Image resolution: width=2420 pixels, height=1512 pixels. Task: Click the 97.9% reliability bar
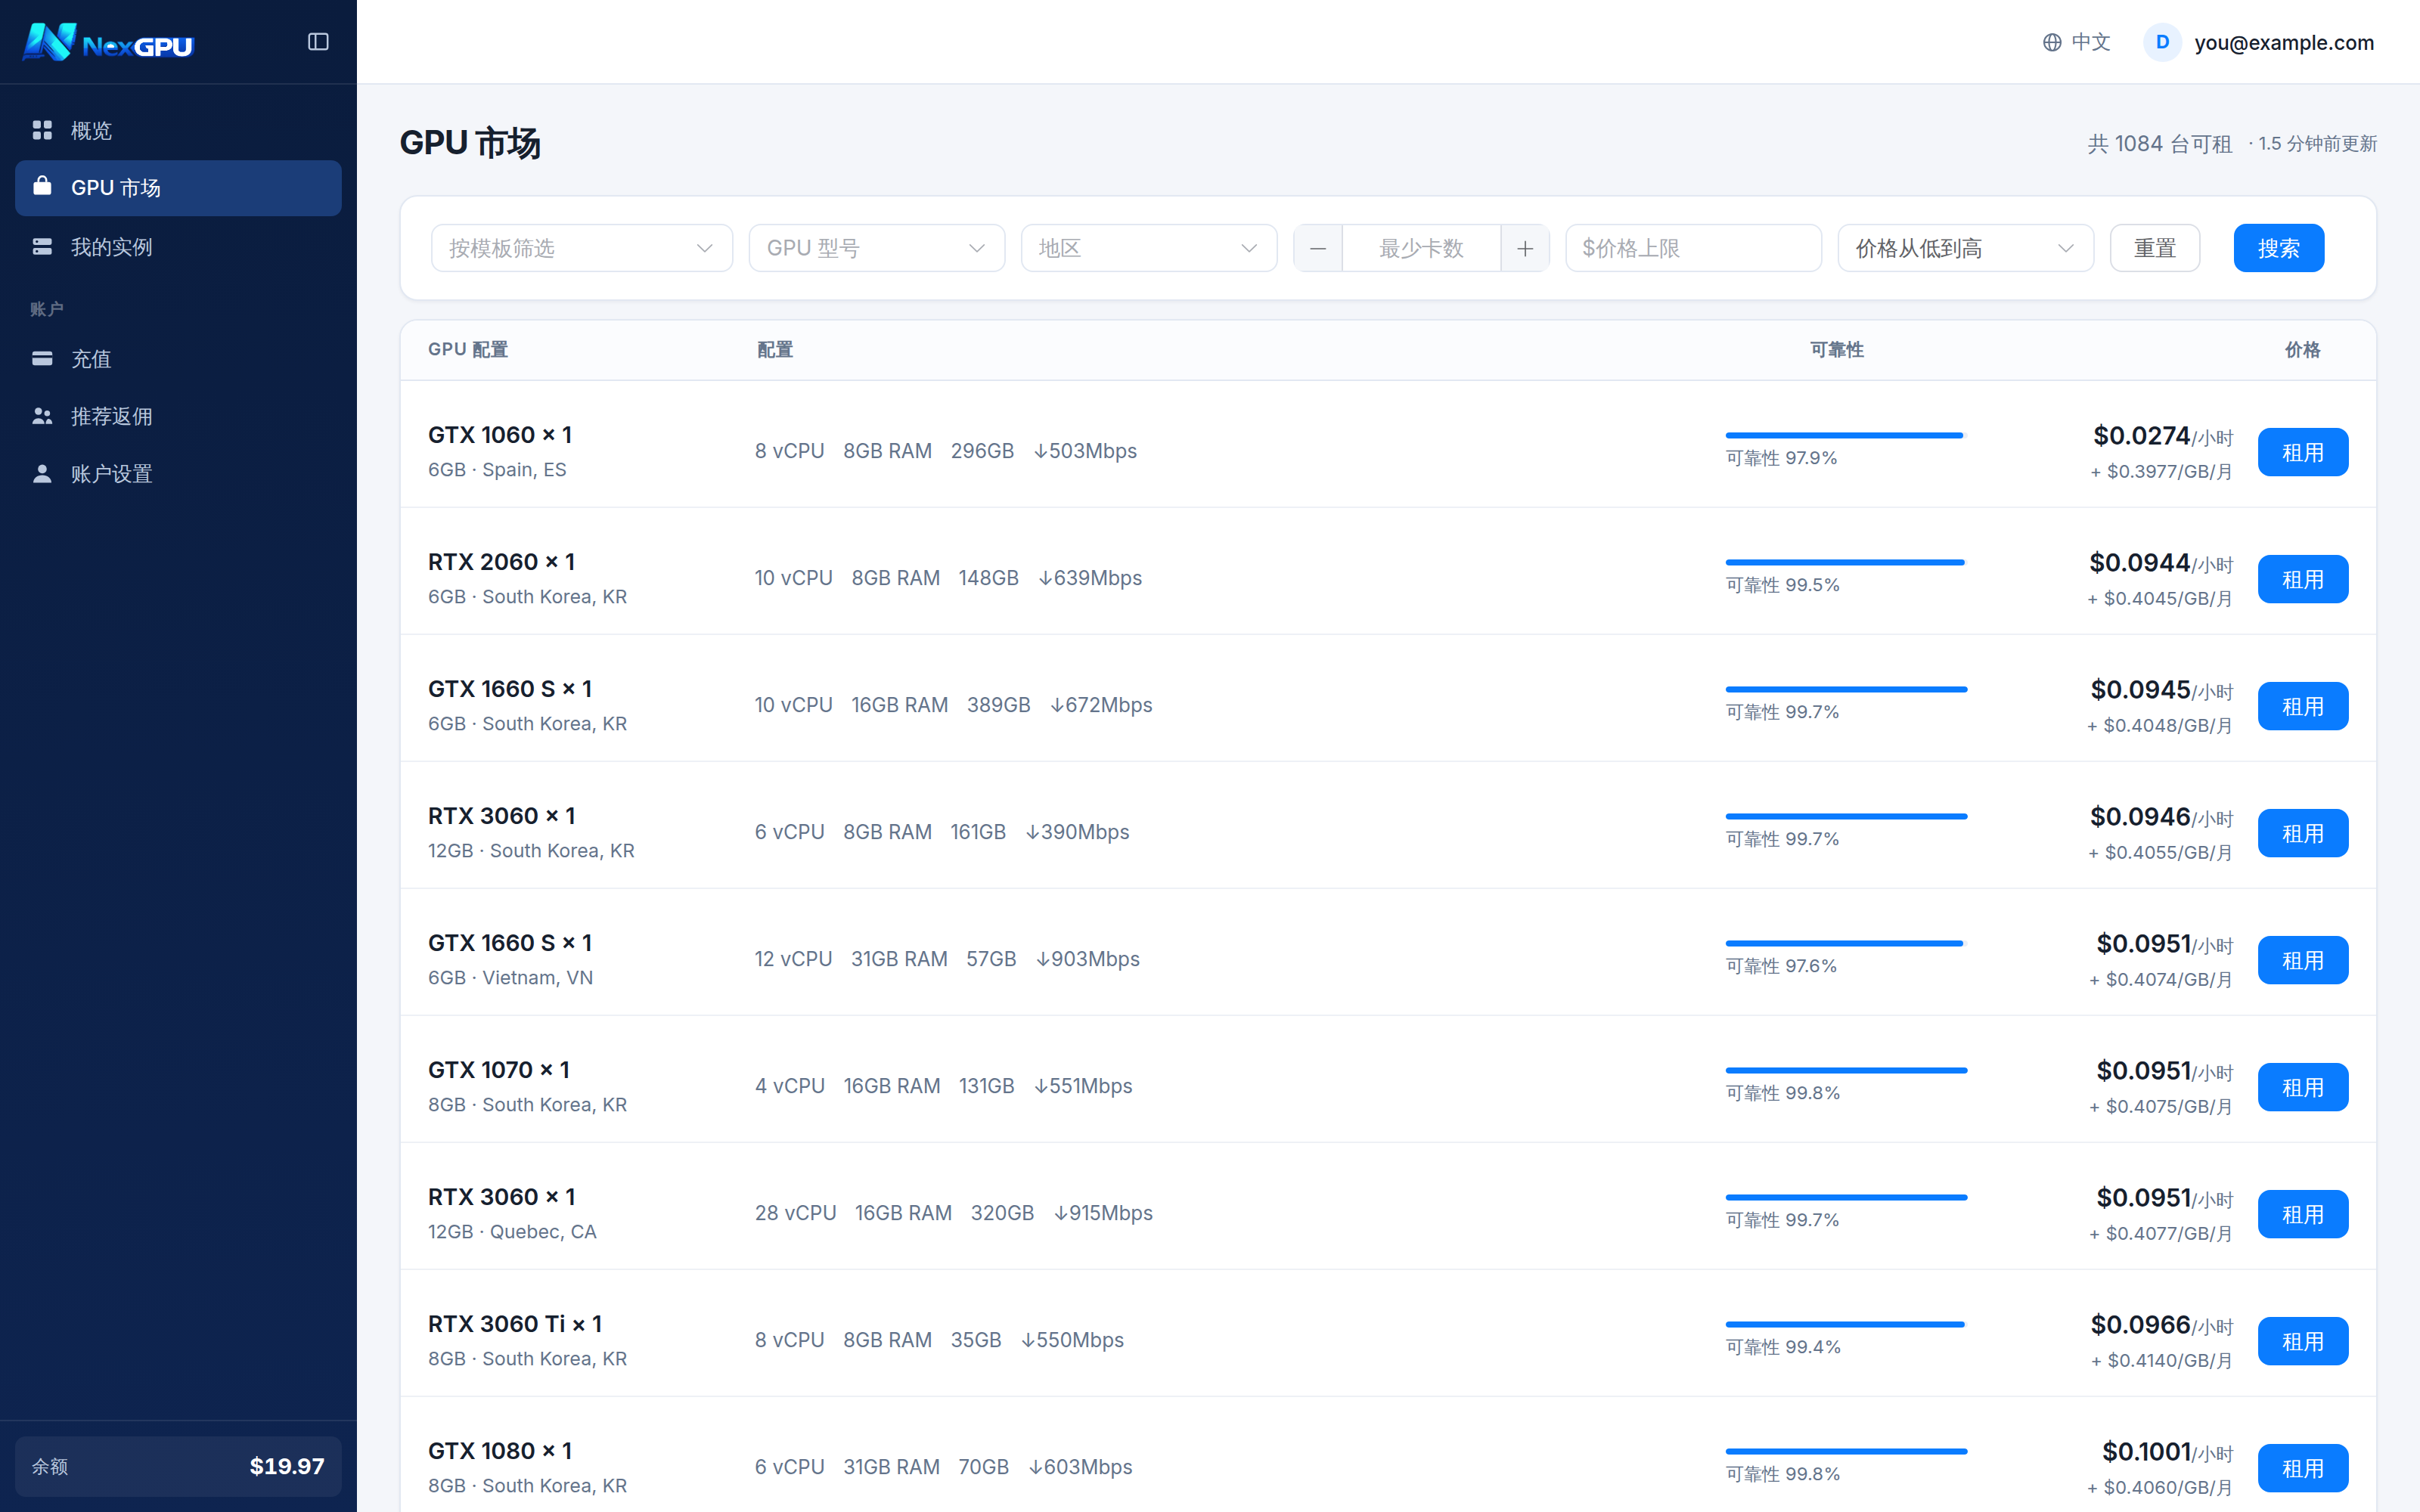click(1846, 435)
